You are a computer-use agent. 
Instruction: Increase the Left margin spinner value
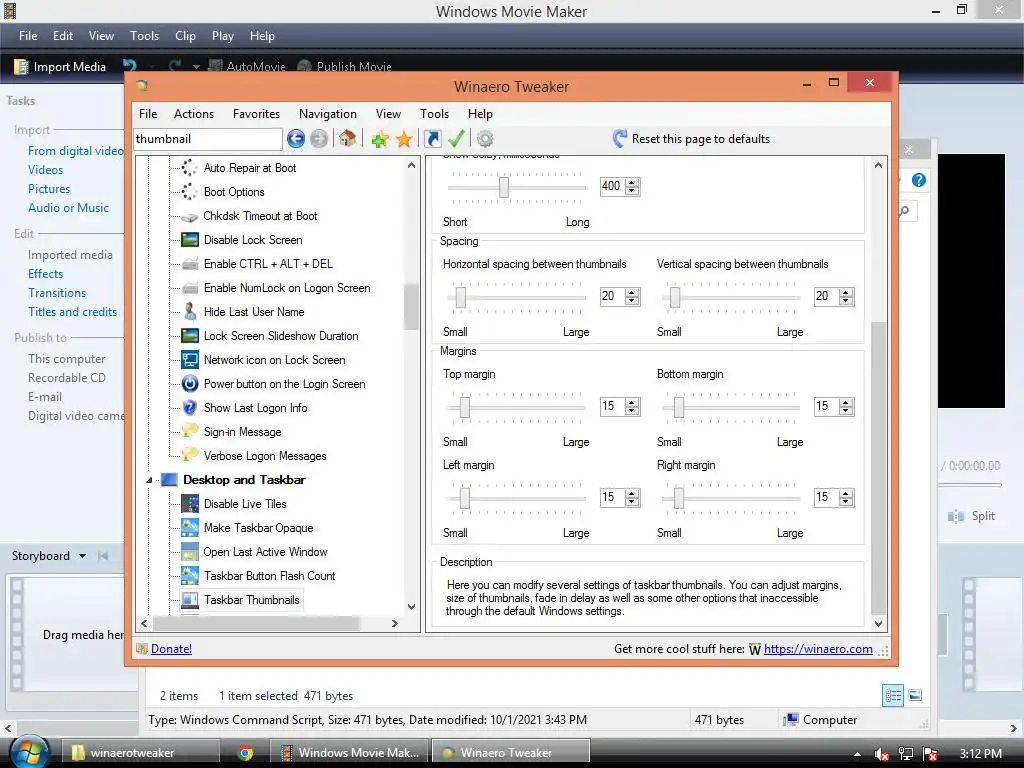click(x=632, y=494)
